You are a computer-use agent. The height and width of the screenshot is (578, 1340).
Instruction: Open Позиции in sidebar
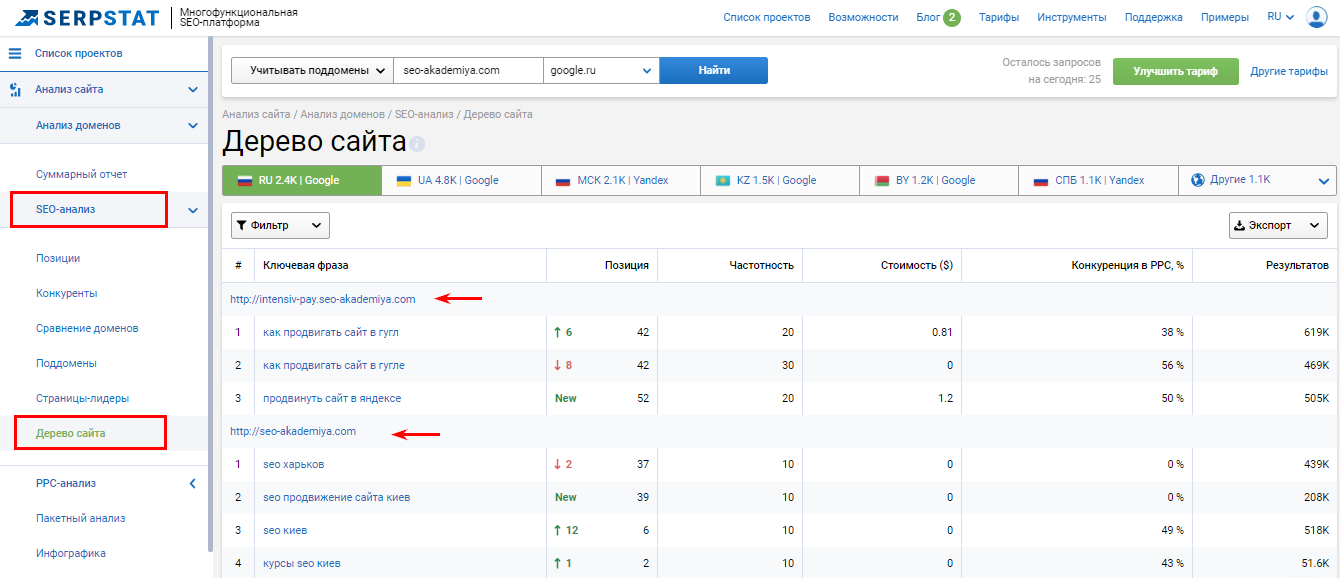pos(58,258)
